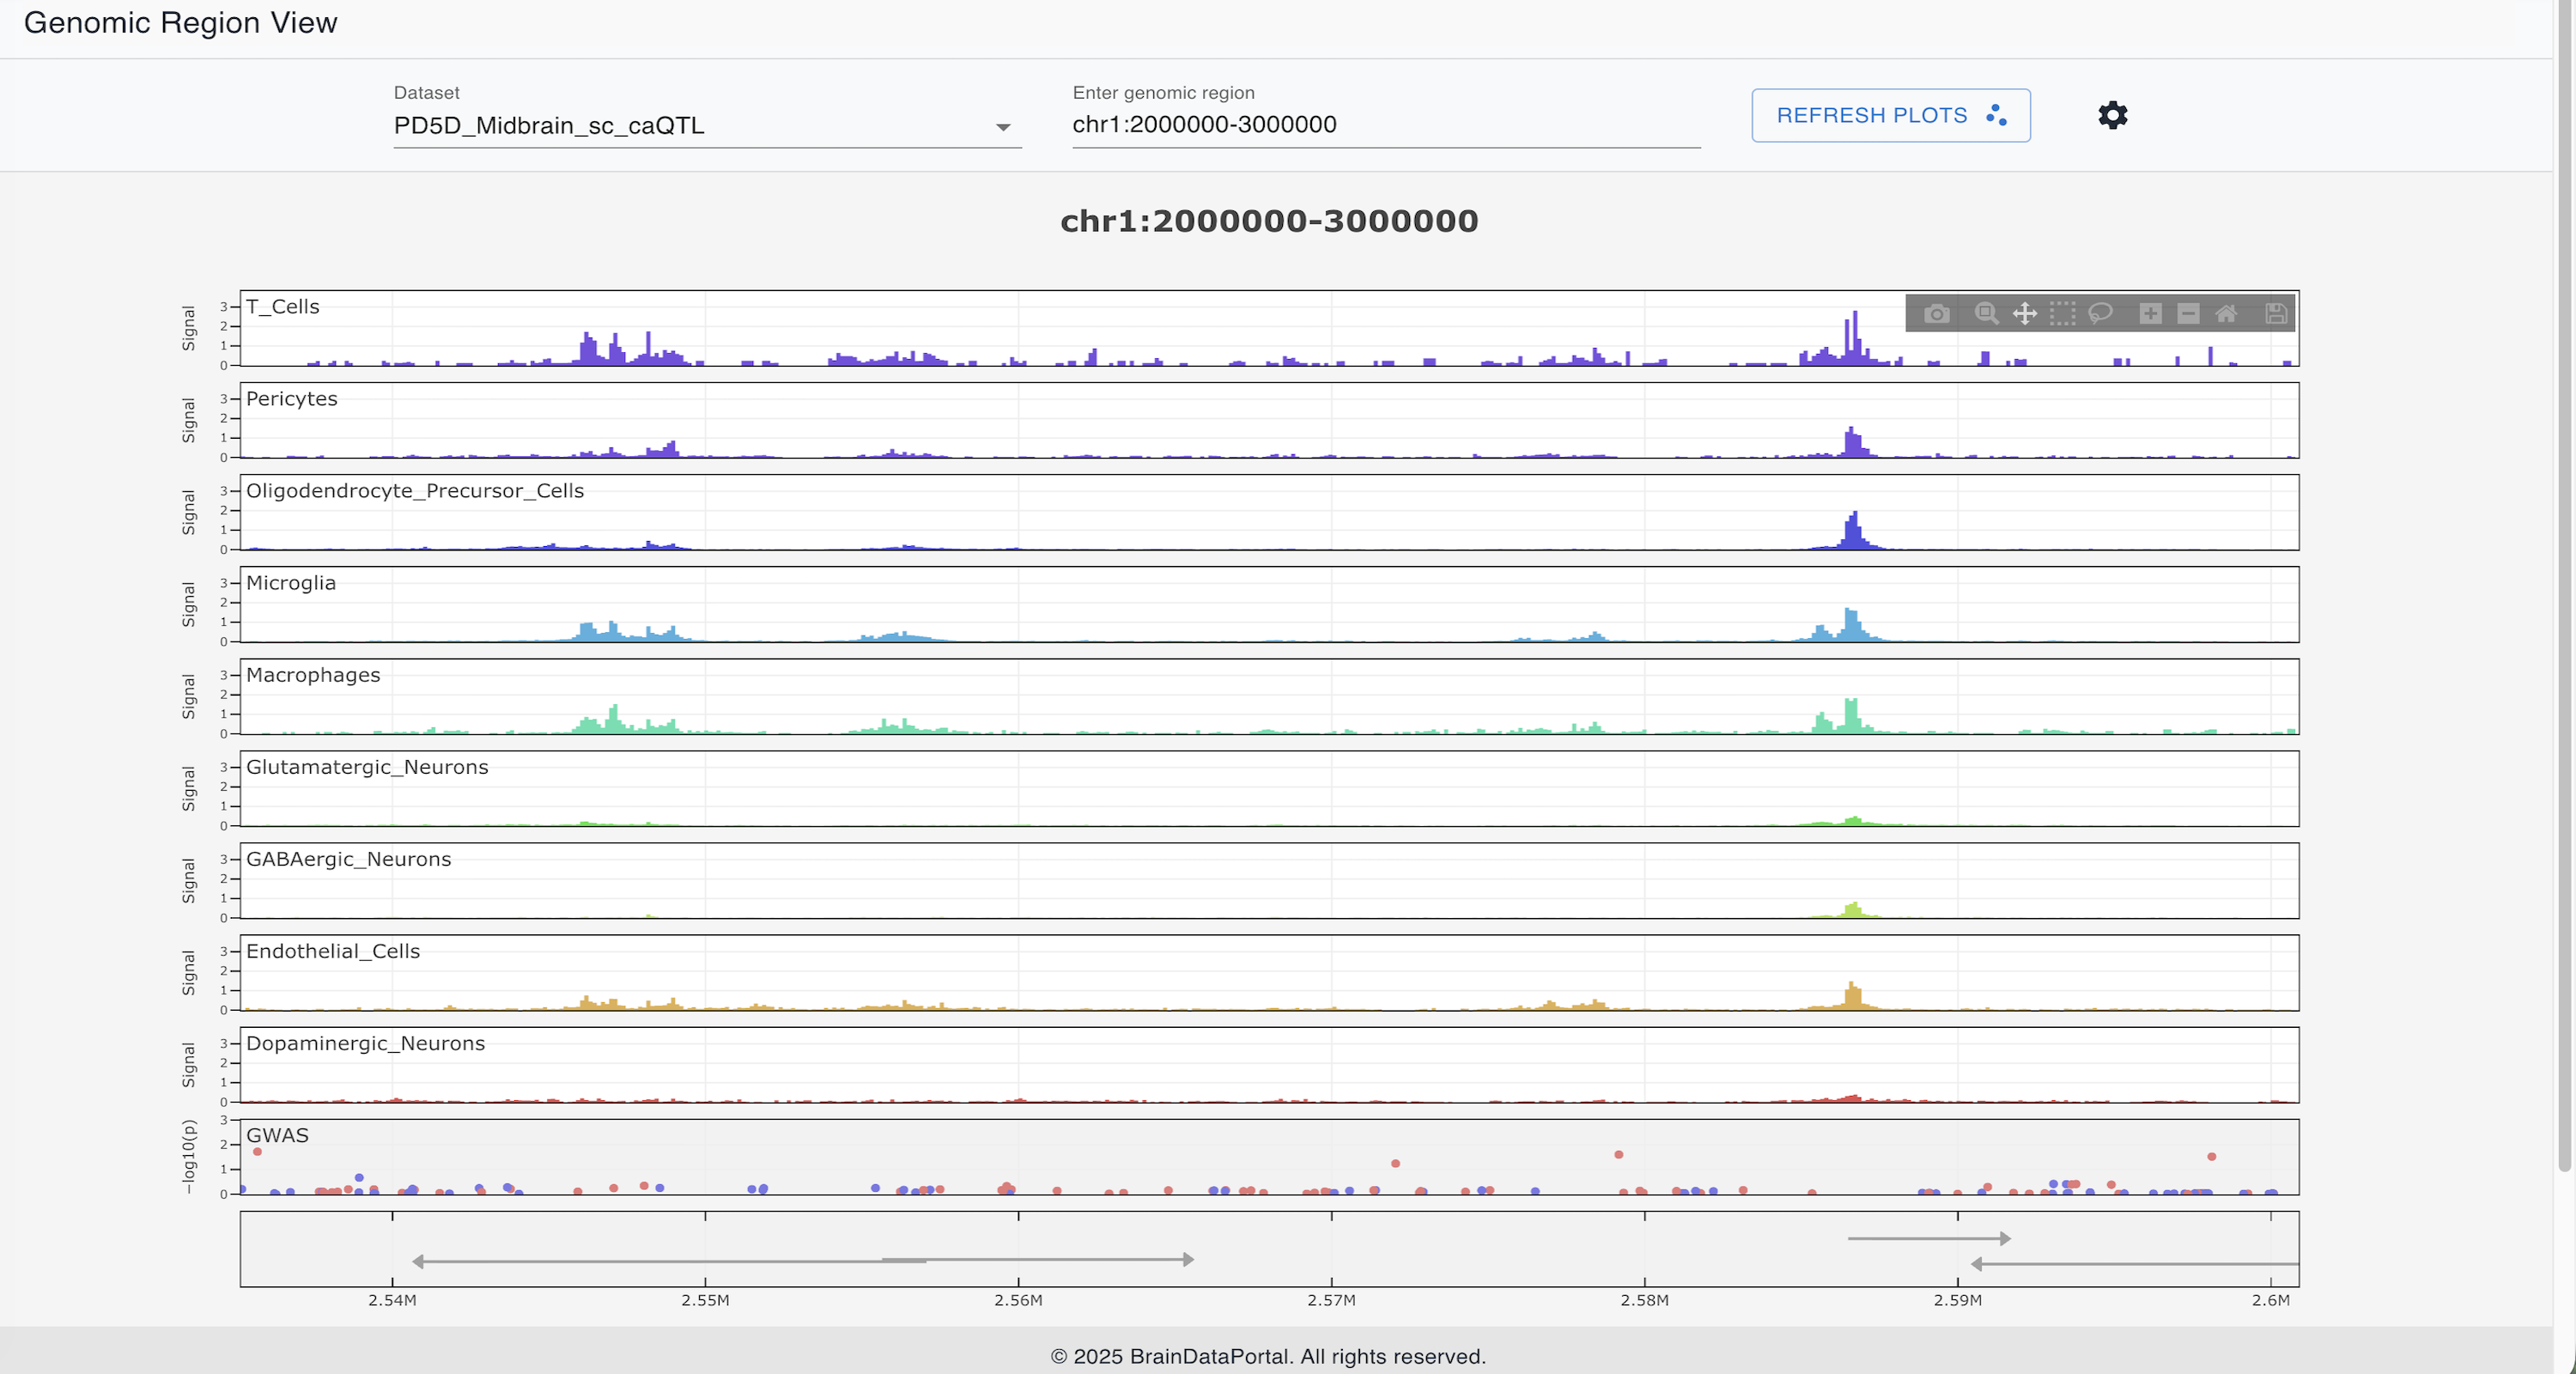2576x1374 pixels.
Task: Click the genomic region input field
Action: pyautogui.click(x=1385, y=125)
